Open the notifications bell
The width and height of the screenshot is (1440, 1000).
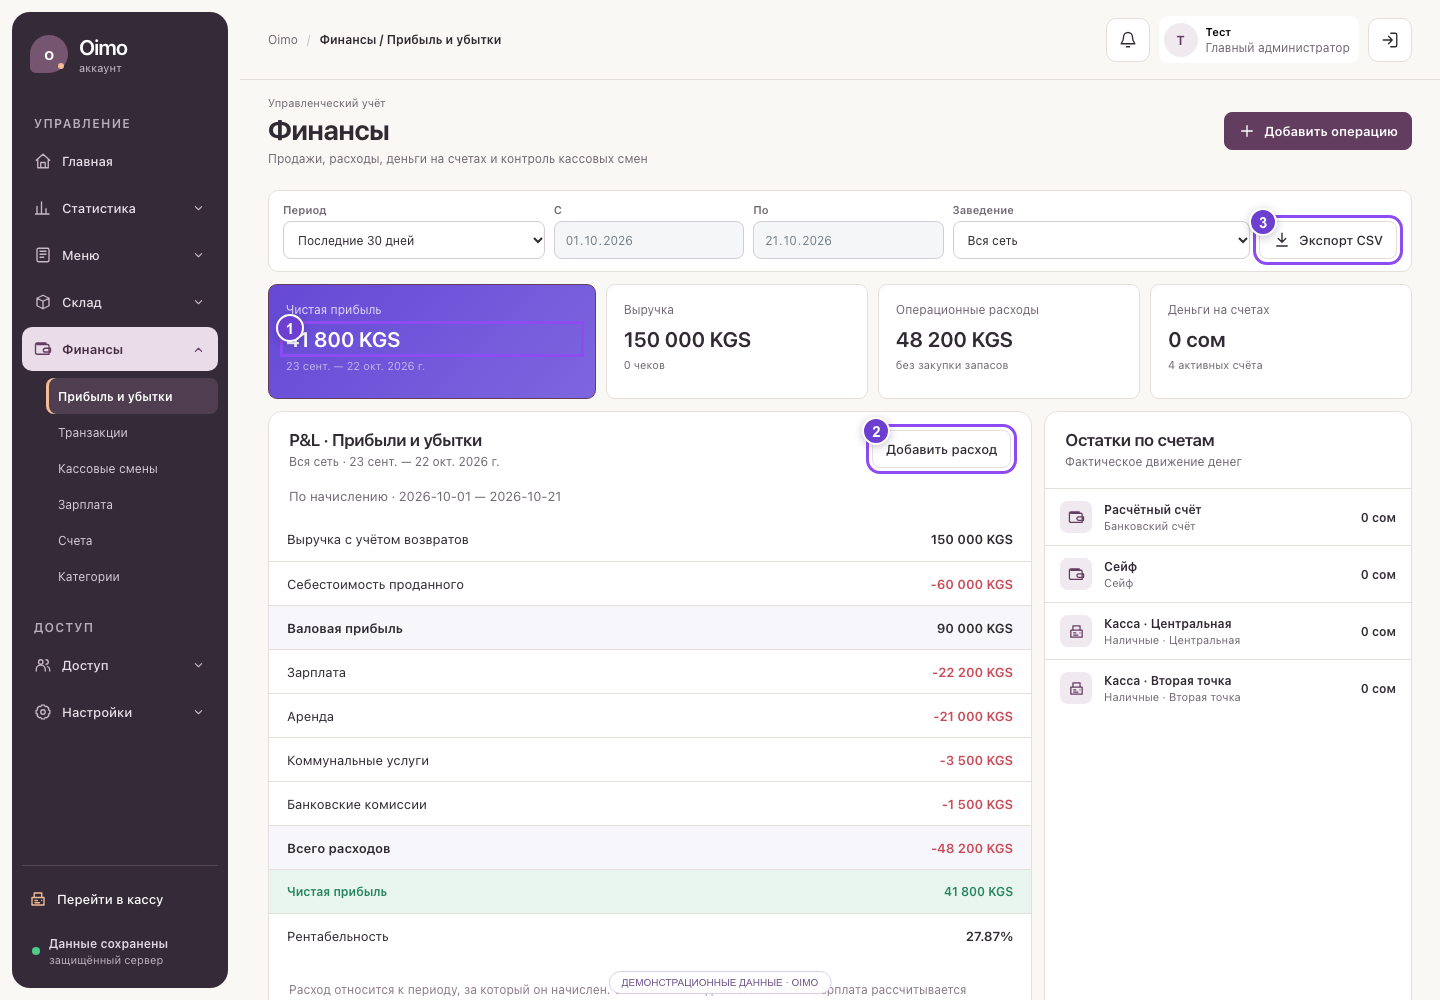(1128, 40)
